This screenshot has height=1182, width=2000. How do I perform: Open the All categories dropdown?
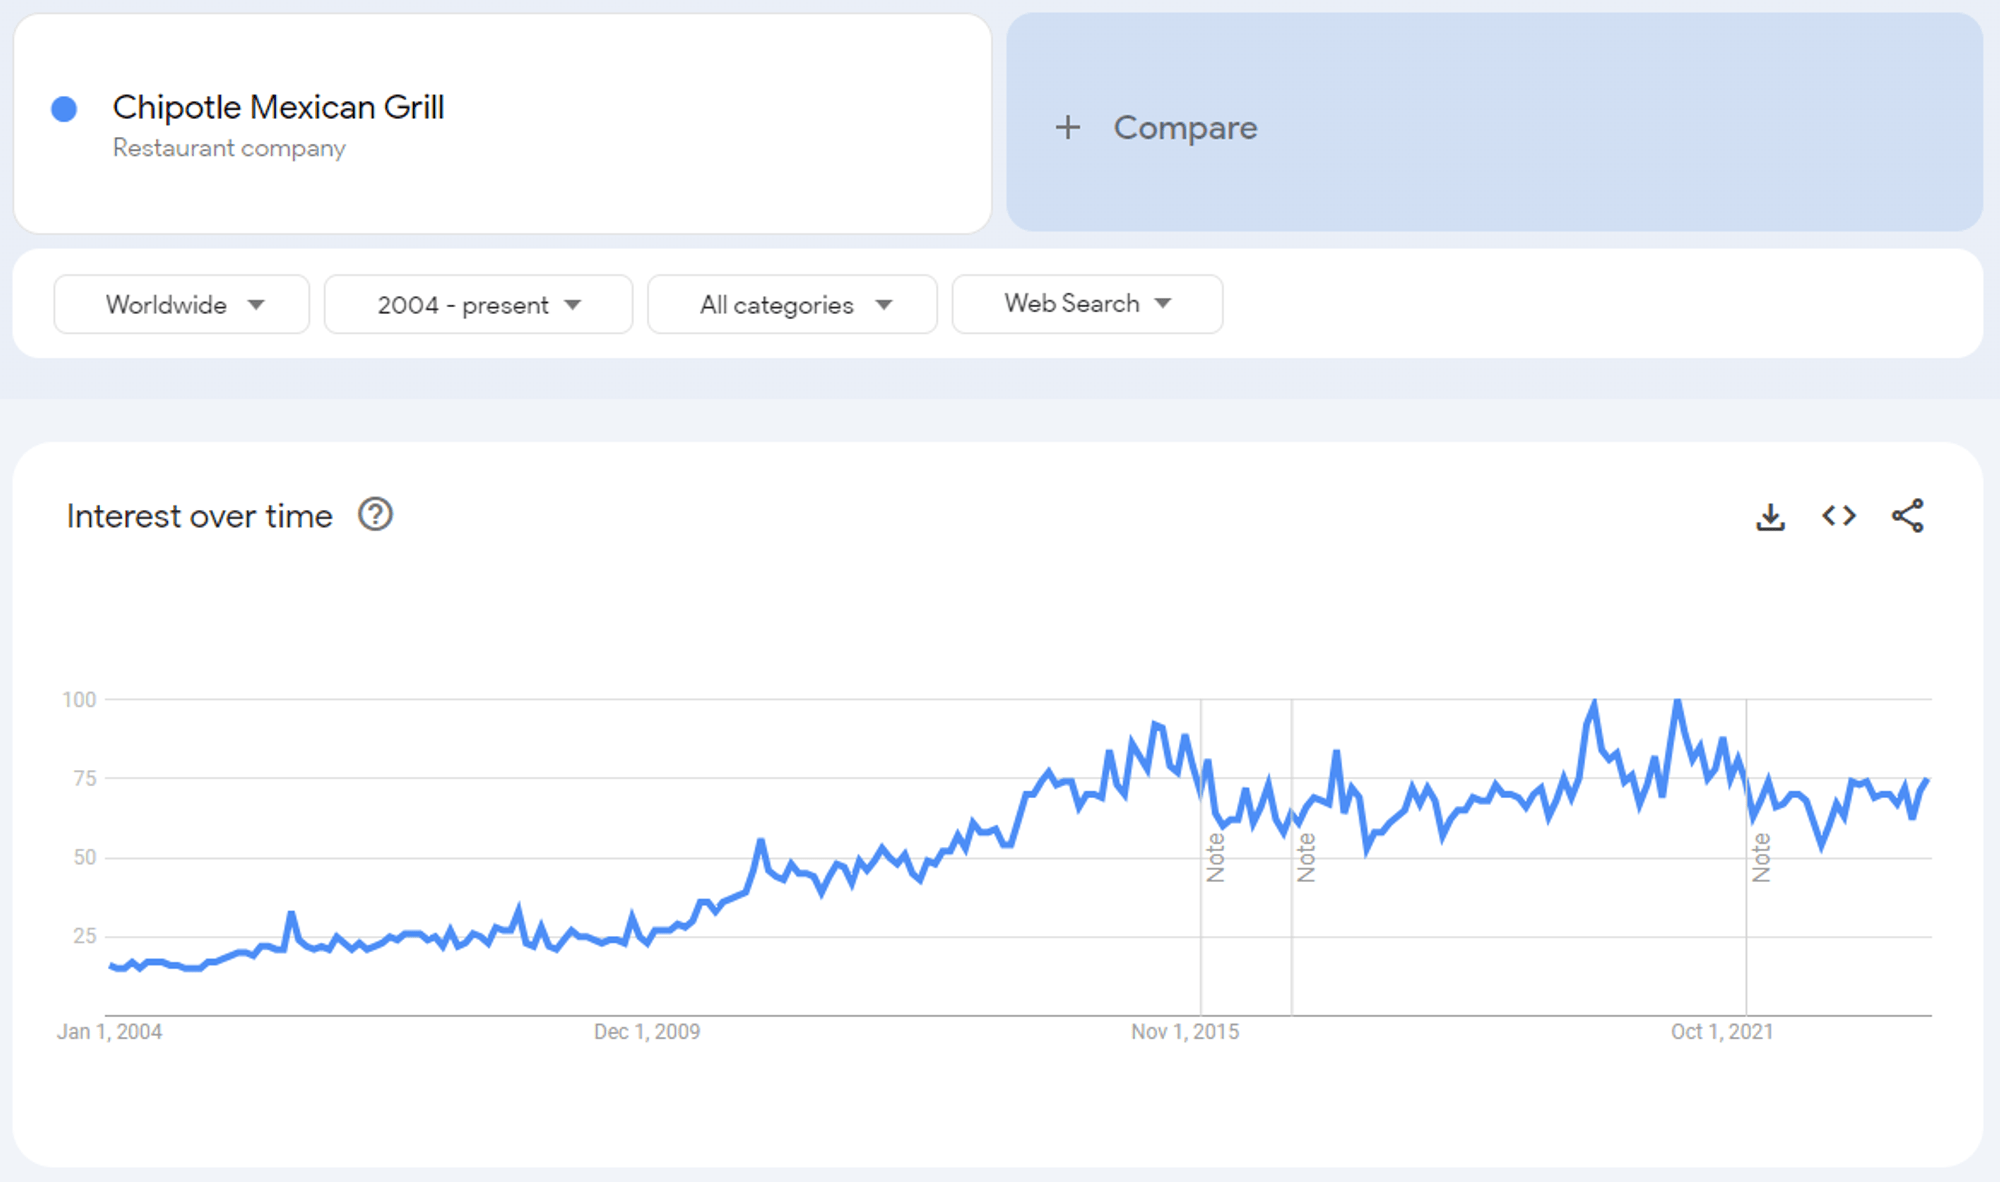(793, 305)
